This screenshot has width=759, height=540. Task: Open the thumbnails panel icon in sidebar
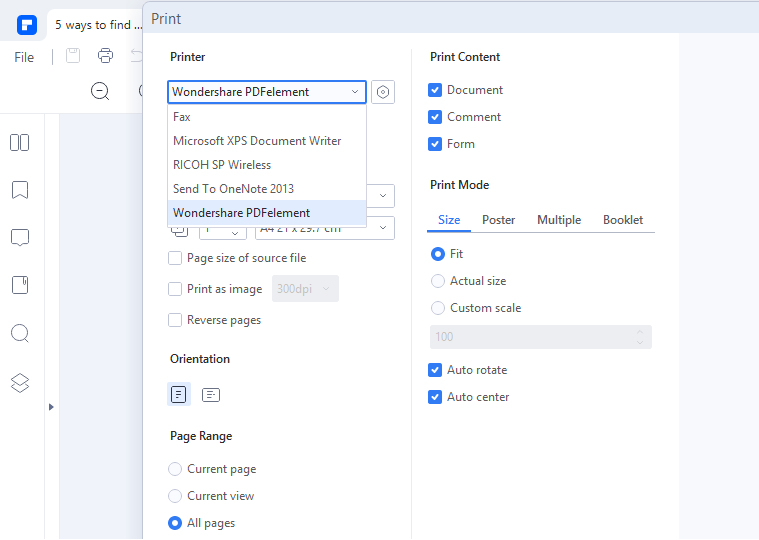click(19, 143)
